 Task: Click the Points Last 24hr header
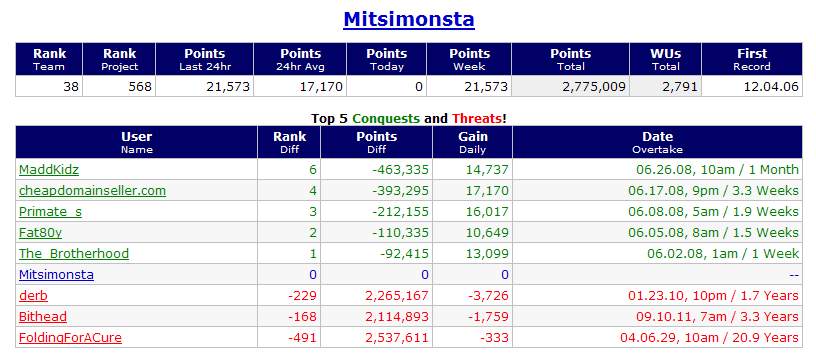(205, 59)
